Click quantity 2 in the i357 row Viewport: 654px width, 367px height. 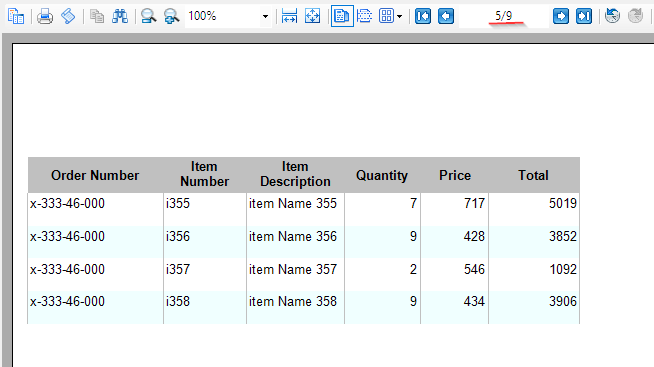point(382,274)
